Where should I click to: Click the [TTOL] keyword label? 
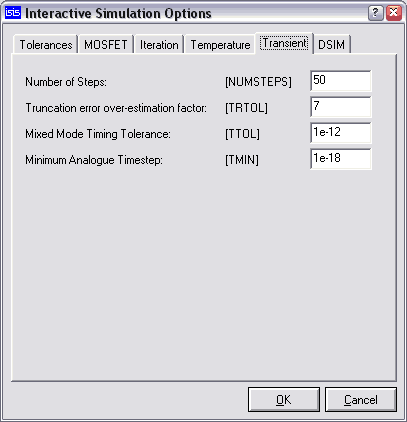tap(242, 134)
